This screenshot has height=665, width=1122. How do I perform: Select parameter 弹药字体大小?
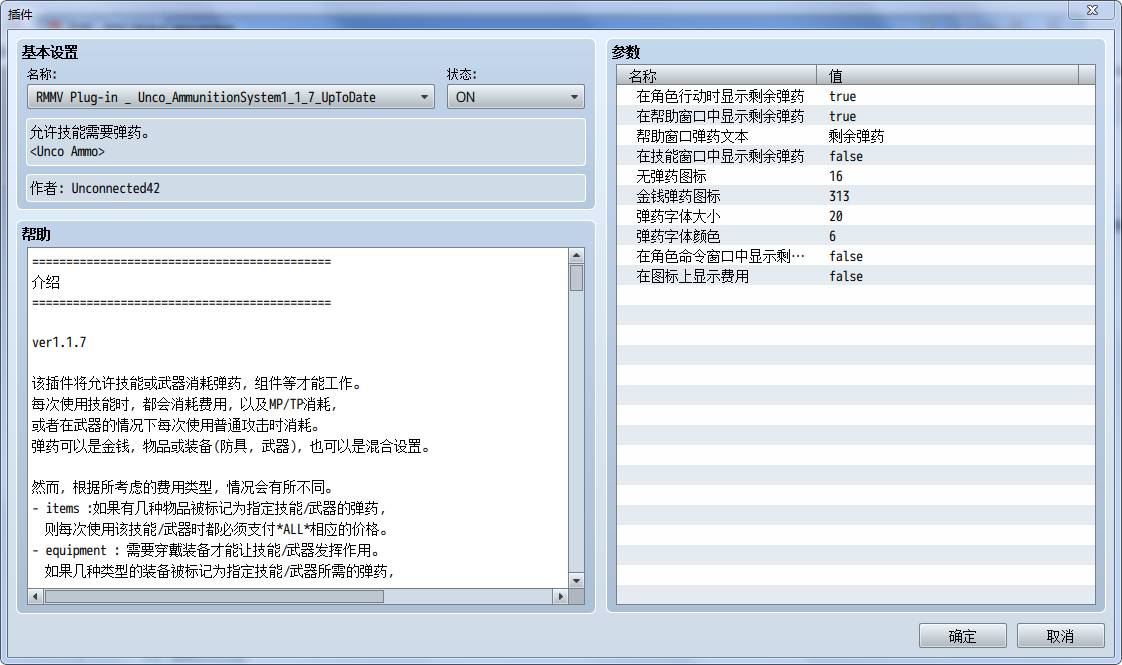pyautogui.click(x=678, y=216)
